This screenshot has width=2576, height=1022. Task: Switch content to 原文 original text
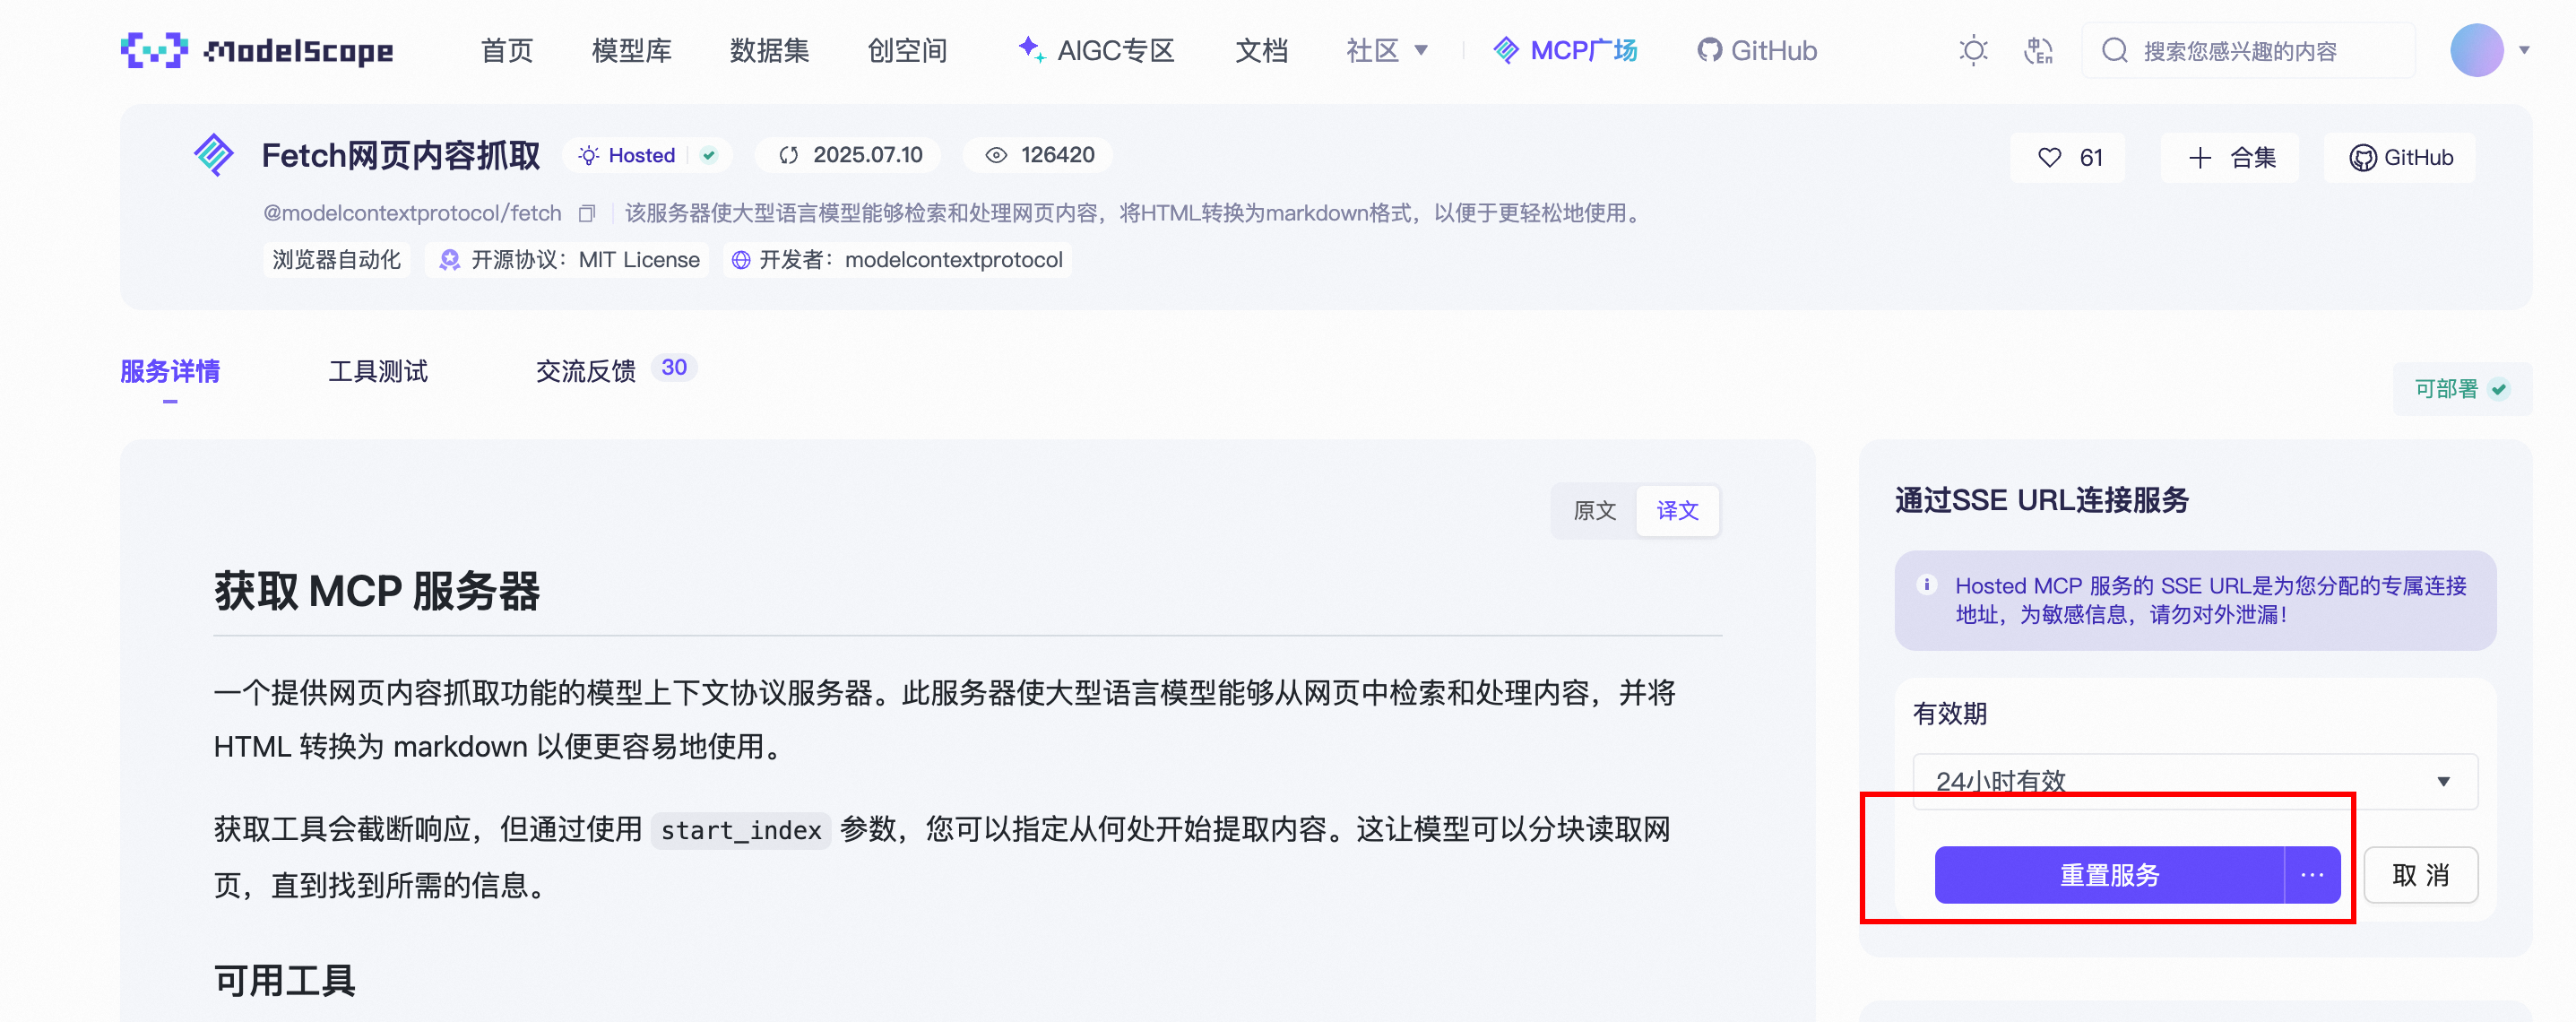click(1594, 511)
